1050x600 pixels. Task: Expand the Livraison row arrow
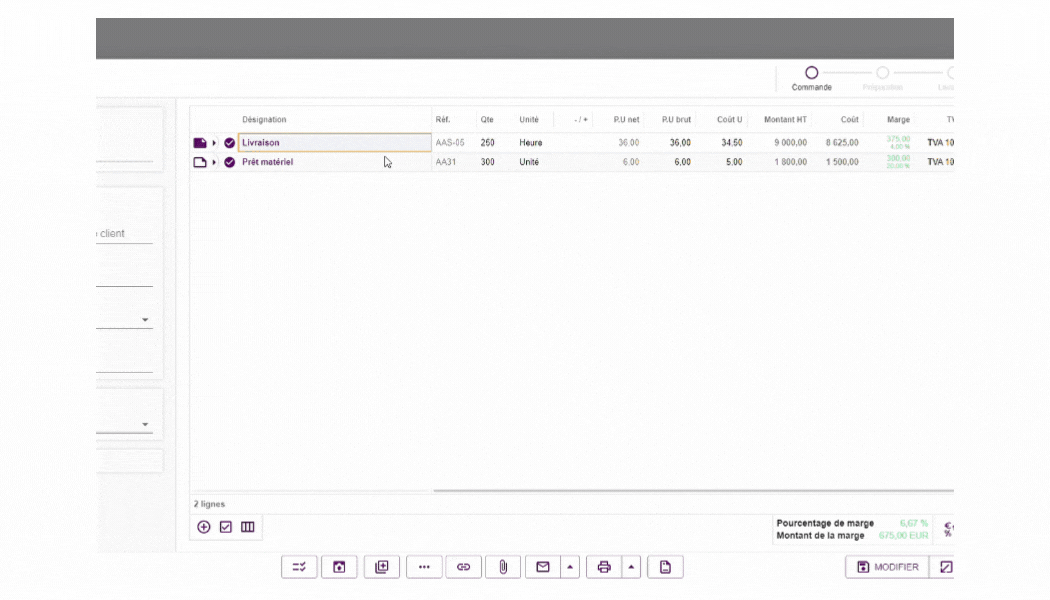(214, 143)
